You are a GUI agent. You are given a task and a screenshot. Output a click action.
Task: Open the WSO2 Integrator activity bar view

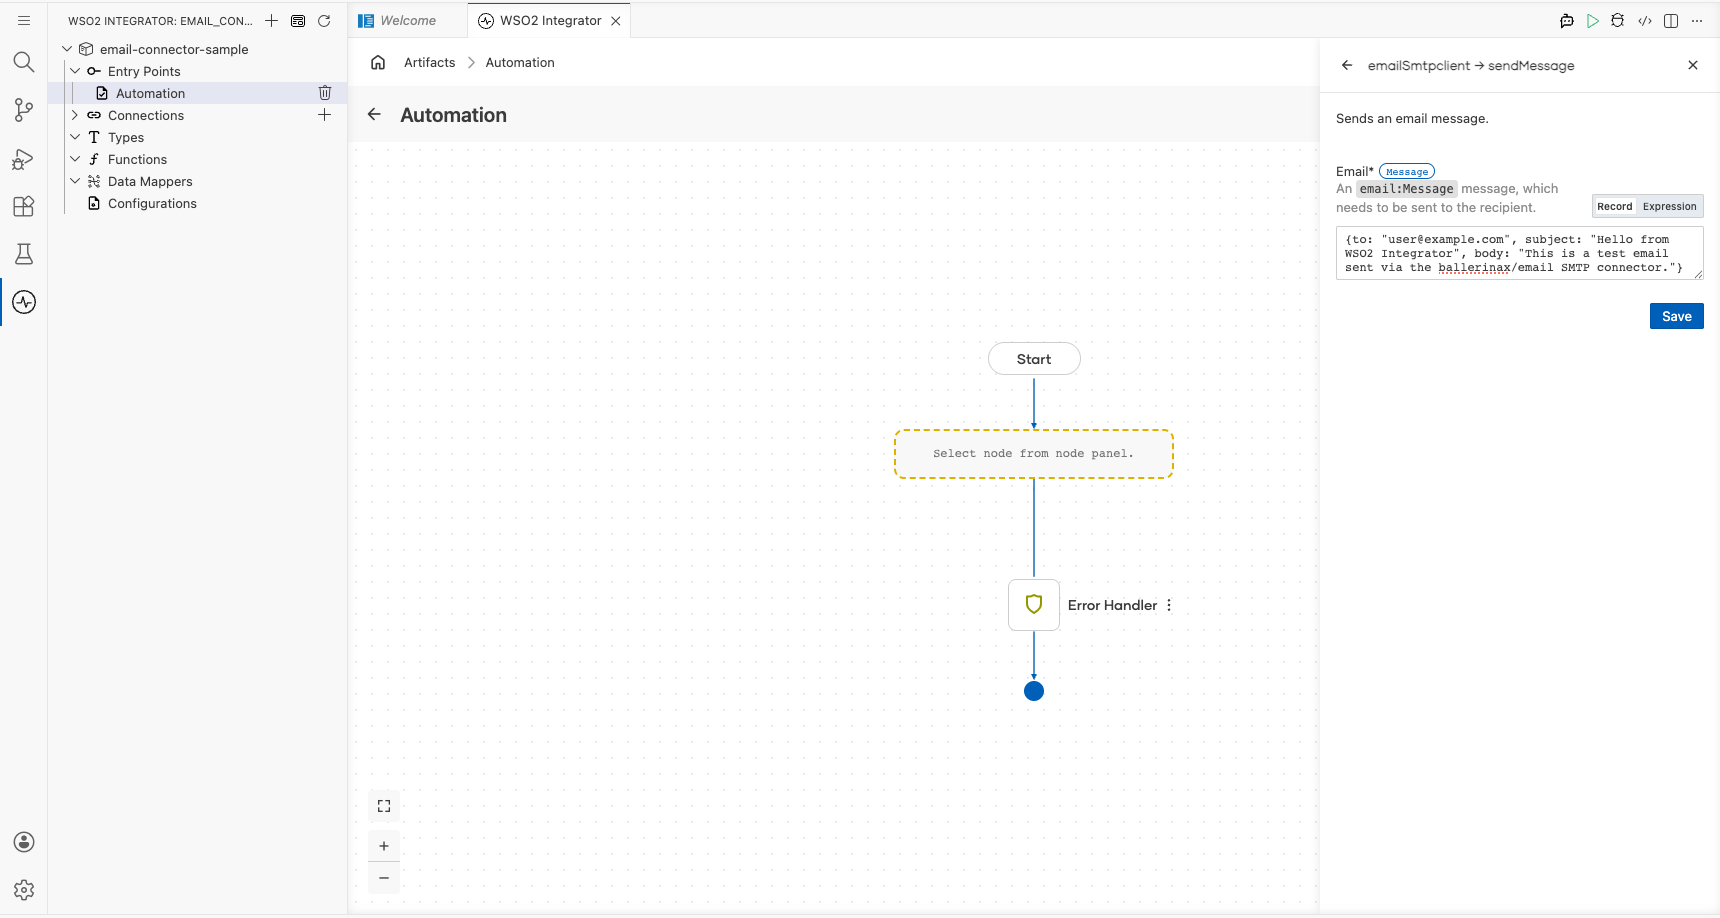pos(24,302)
